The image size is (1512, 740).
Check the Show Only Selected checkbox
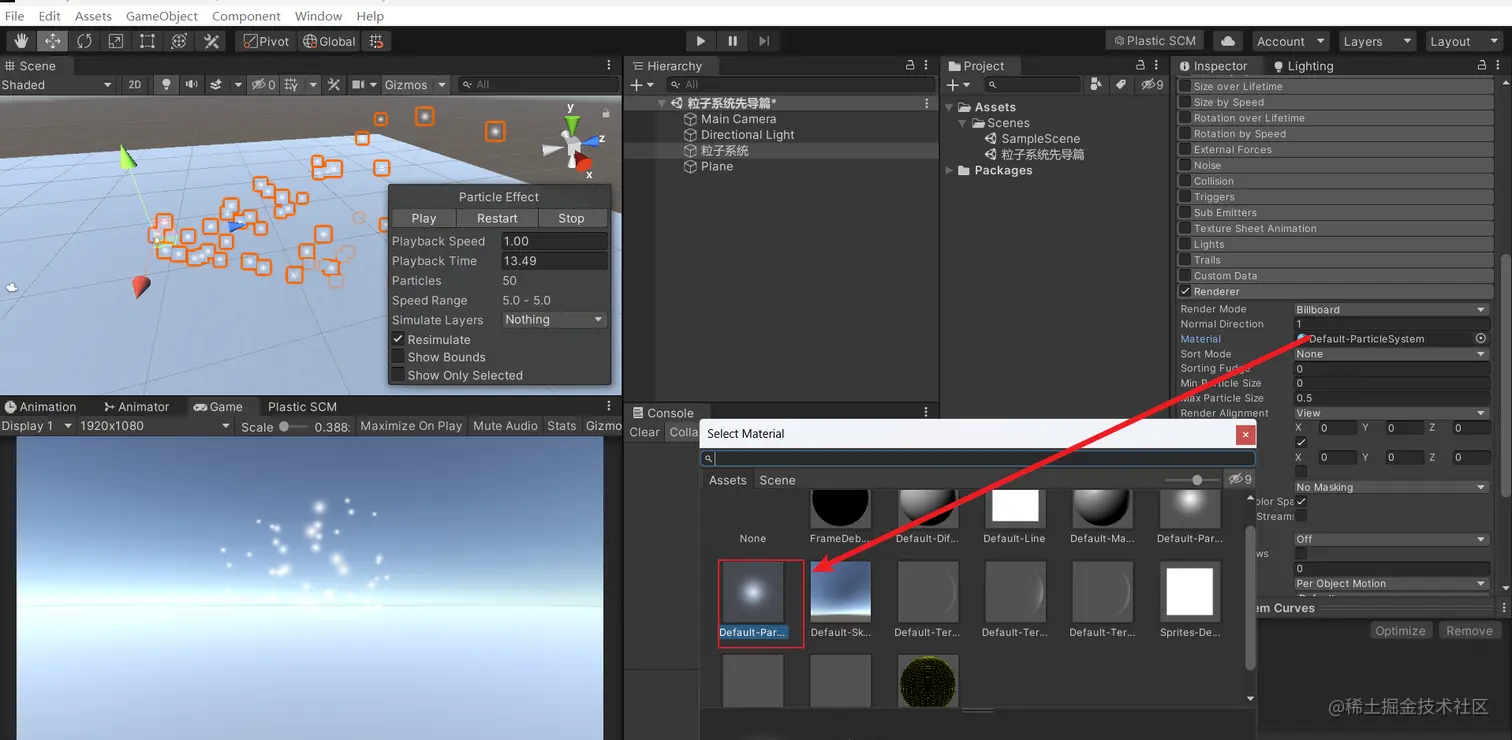pyautogui.click(x=398, y=375)
